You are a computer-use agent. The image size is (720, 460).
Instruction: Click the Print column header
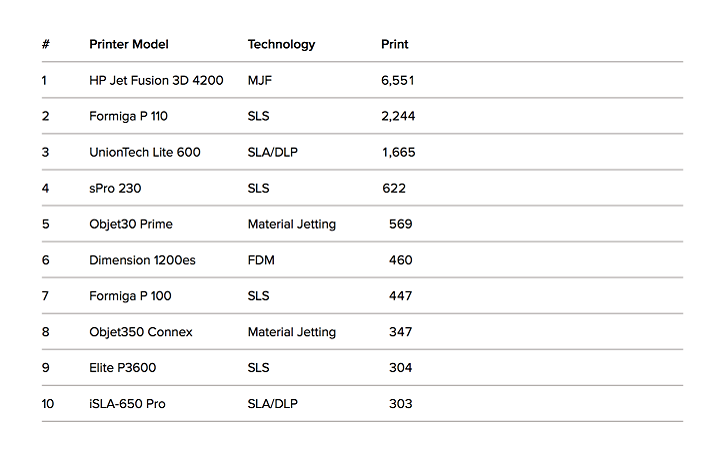pyautogui.click(x=394, y=44)
